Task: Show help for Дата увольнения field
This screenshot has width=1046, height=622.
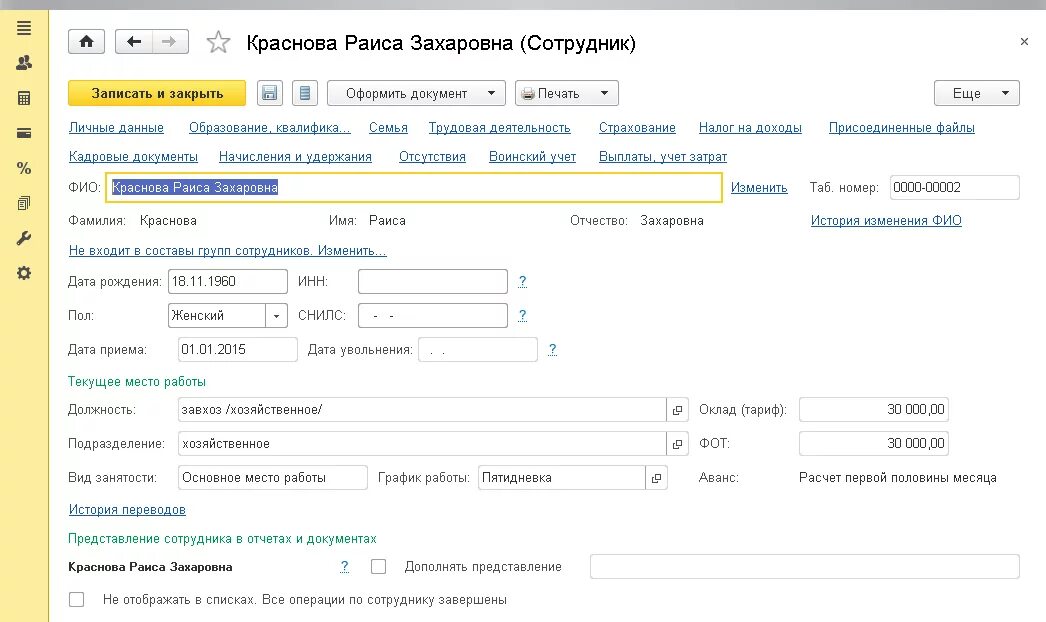Action: point(552,350)
